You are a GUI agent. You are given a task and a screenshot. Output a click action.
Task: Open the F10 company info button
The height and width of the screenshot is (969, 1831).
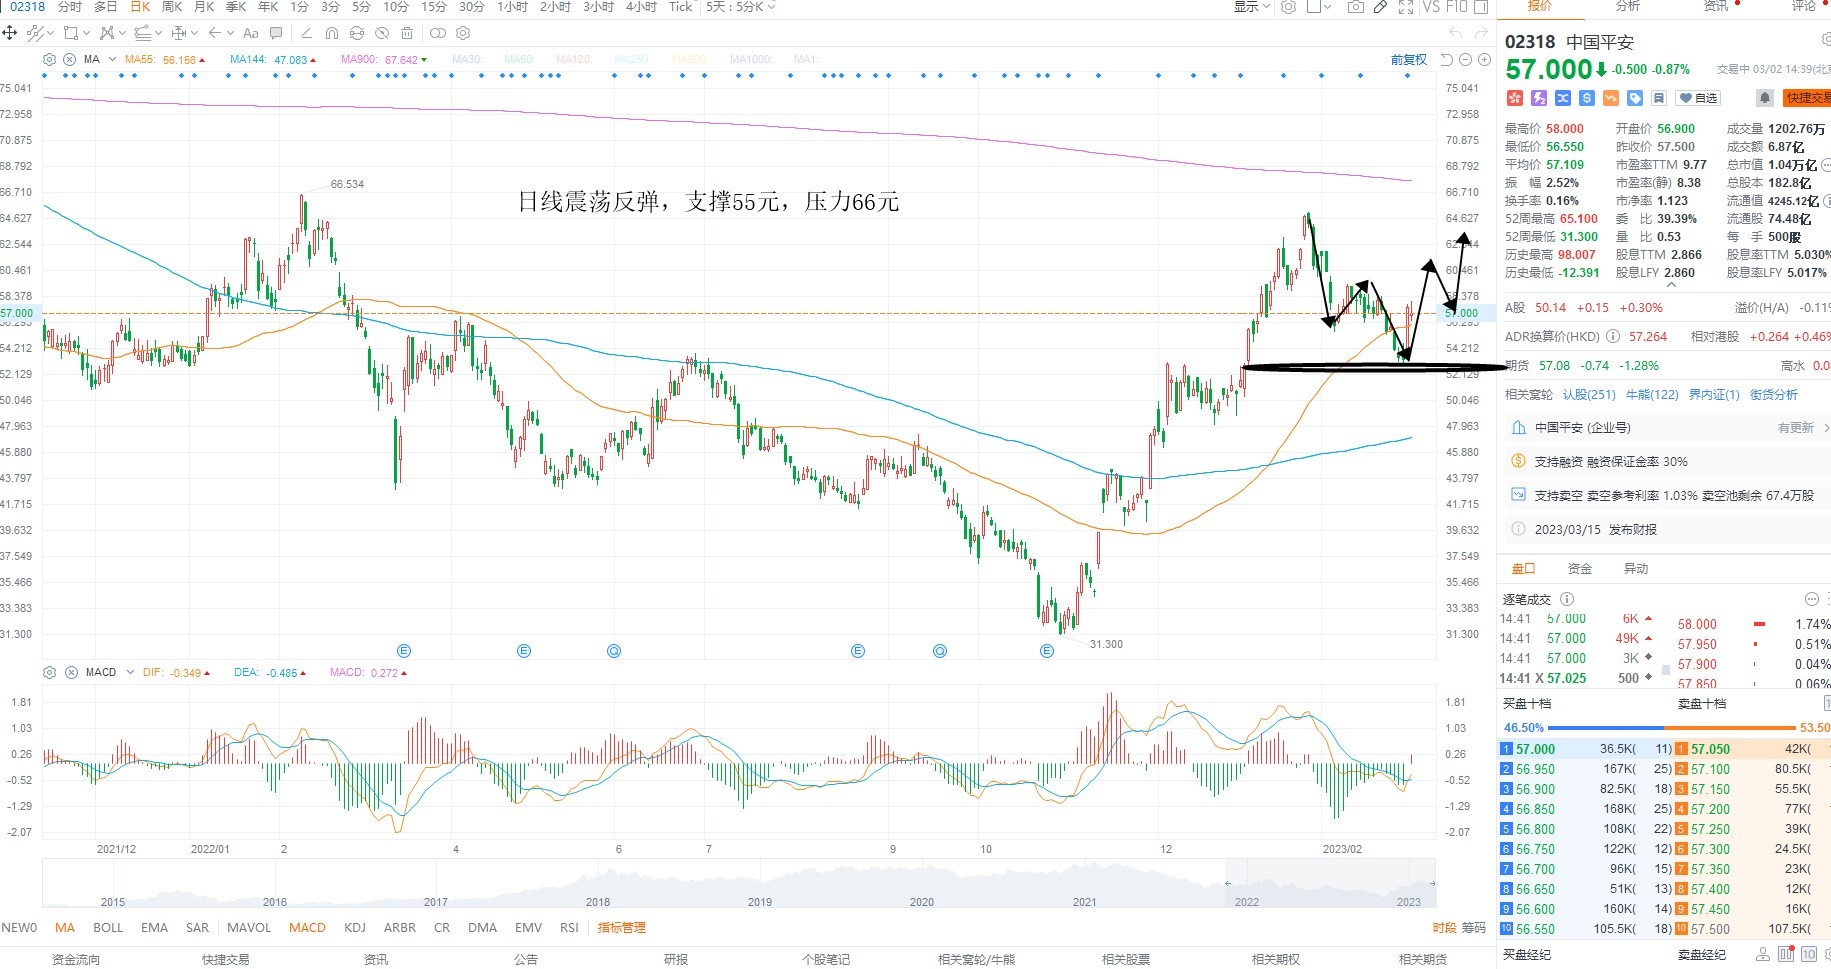[1456, 7]
